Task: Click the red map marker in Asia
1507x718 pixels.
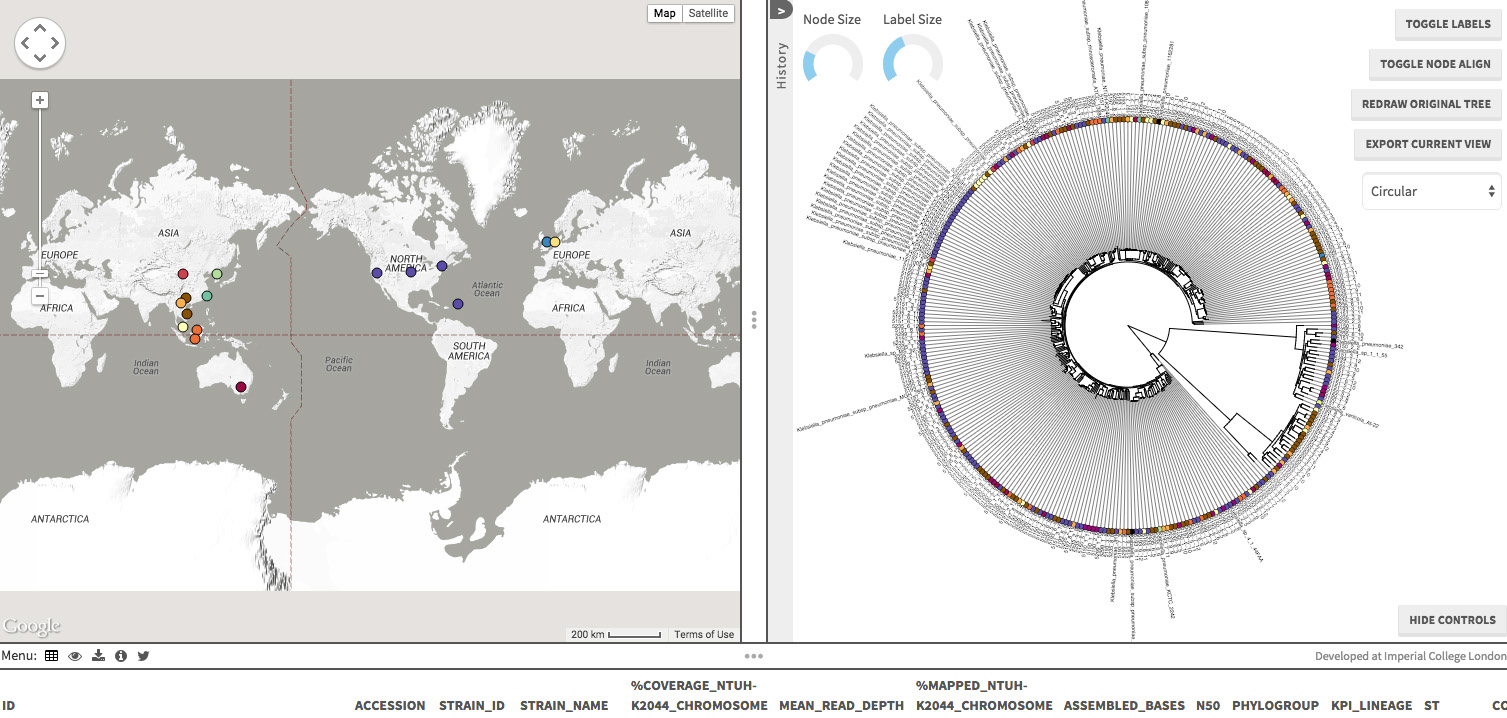Action: 183,274
